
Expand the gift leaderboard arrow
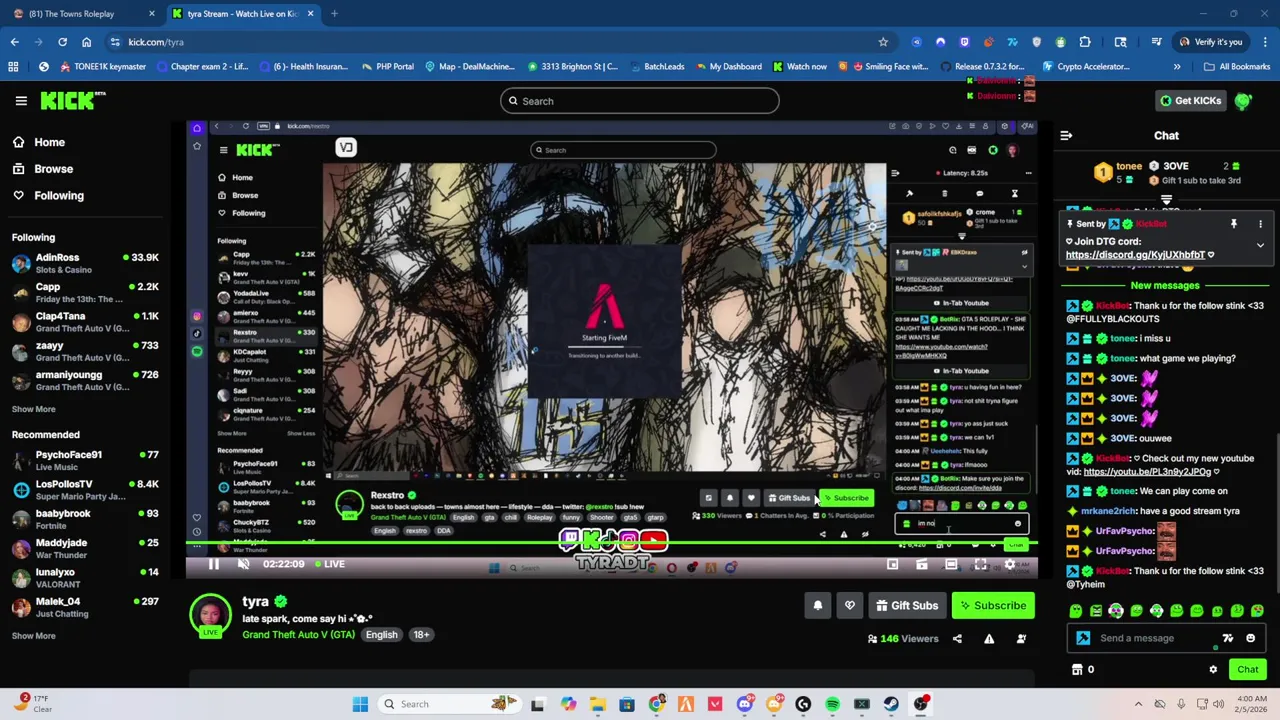coord(1166,201)
